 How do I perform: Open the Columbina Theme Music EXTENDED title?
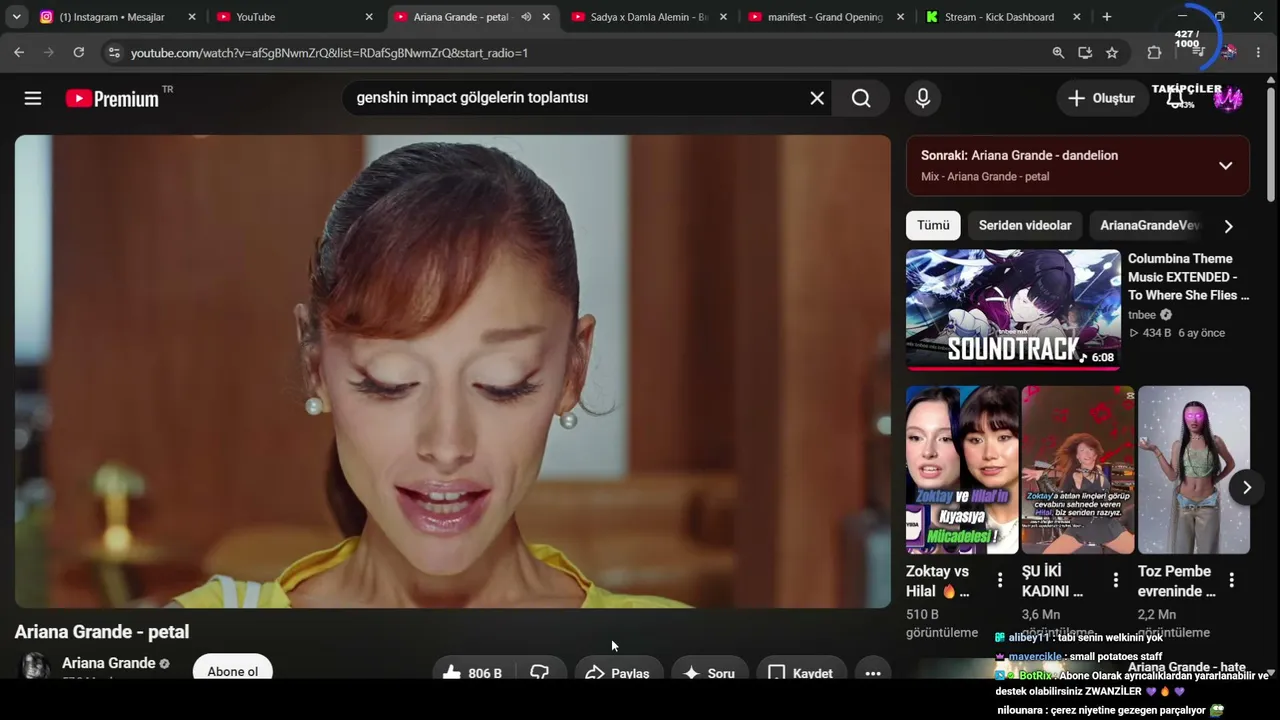[1189, 277]
